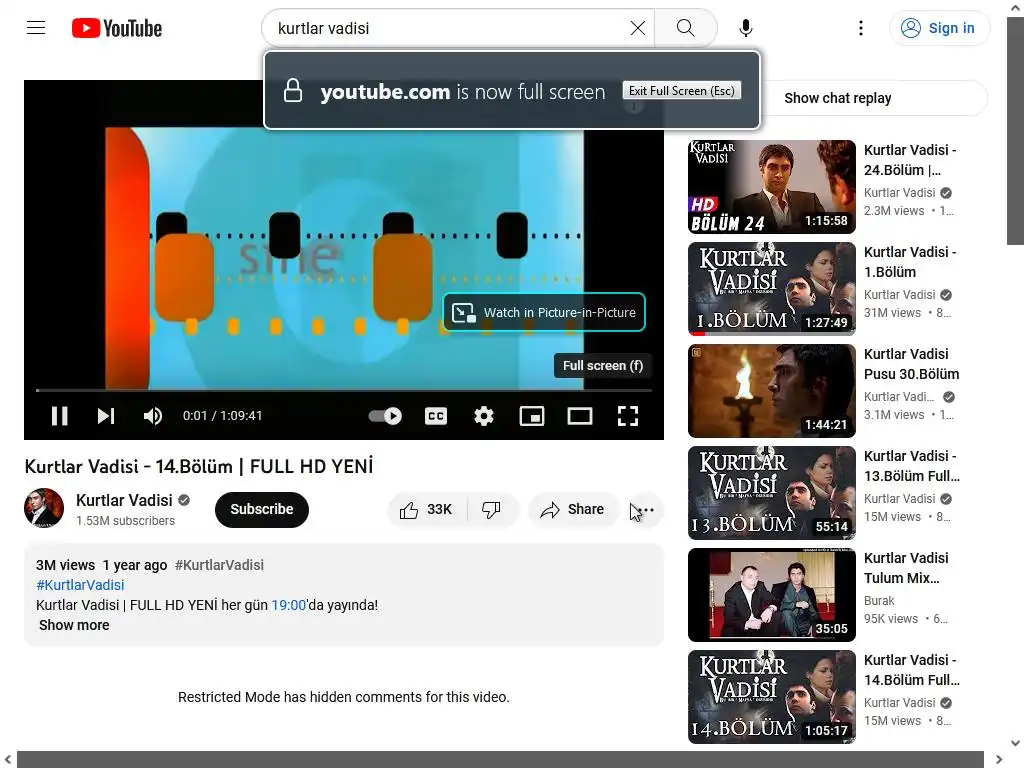Image resolution: width=1024 pixels, height=768 pixels.
Task: Open the hamburger guide menu
Action: (36, 28)
